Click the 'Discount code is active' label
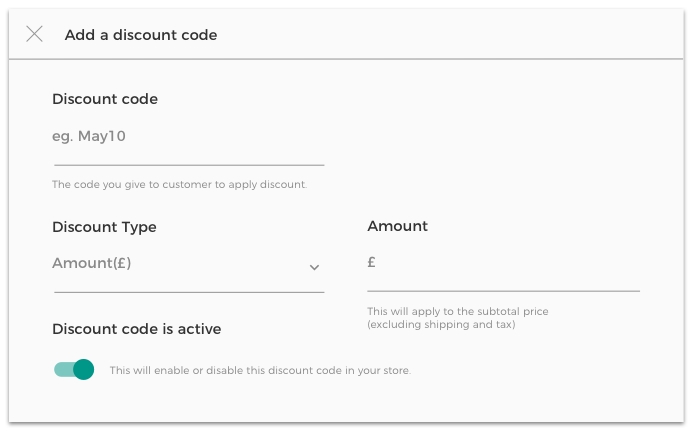Screen dimensions: 693x431 (136, 329)
